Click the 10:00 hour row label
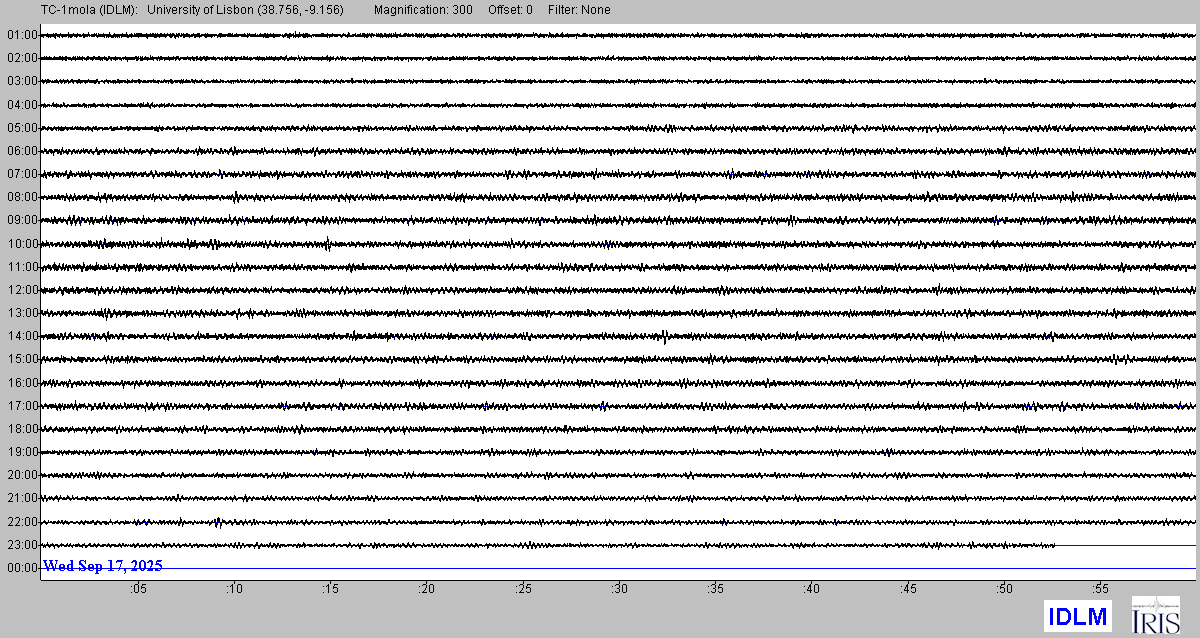The image size is (1200, 638). (x=22, y=244)
